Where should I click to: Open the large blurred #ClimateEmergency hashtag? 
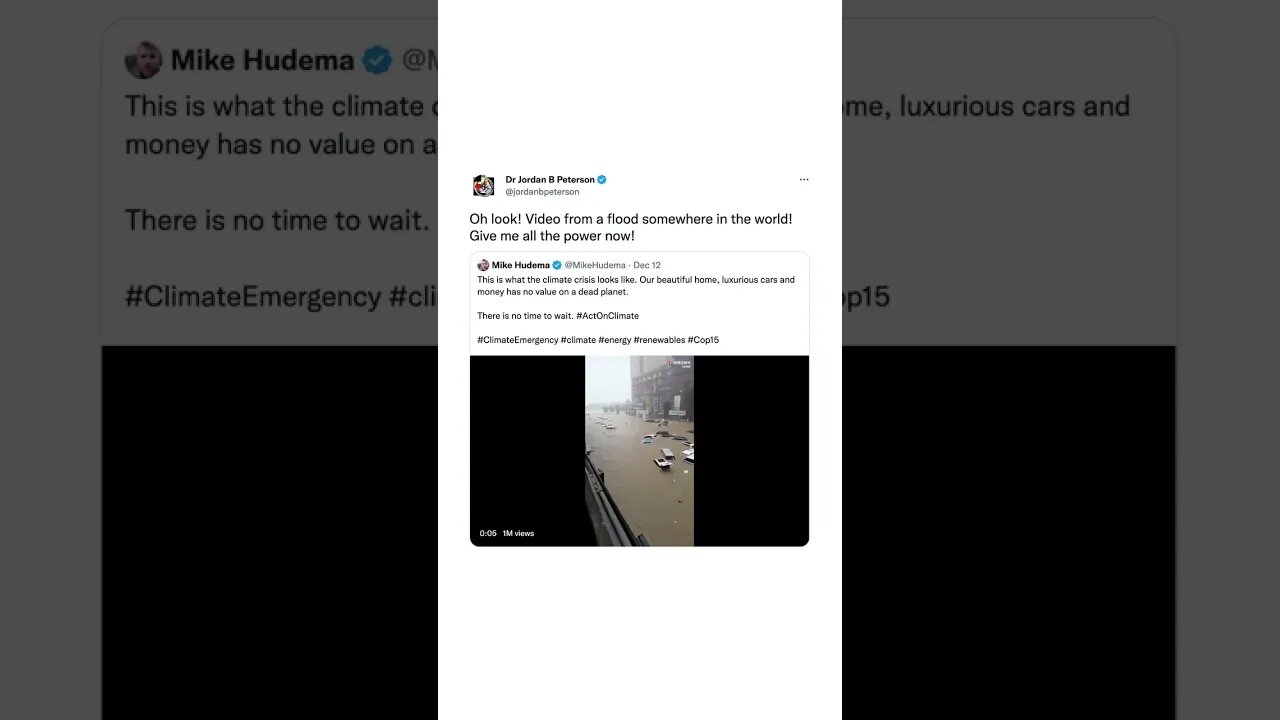[x=253, y=297]
